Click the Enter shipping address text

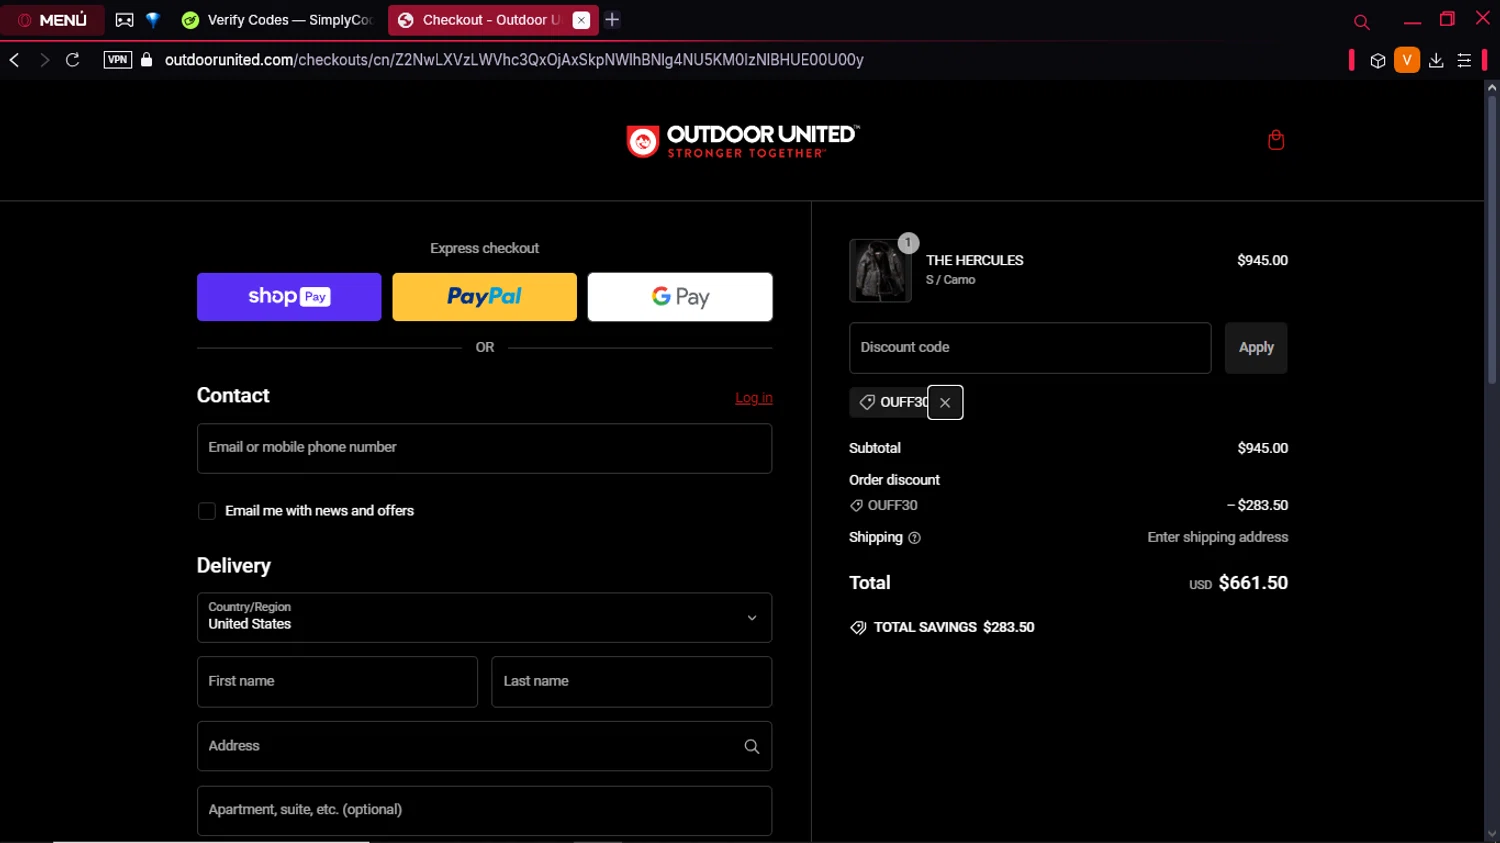(x=1218, y=537)
